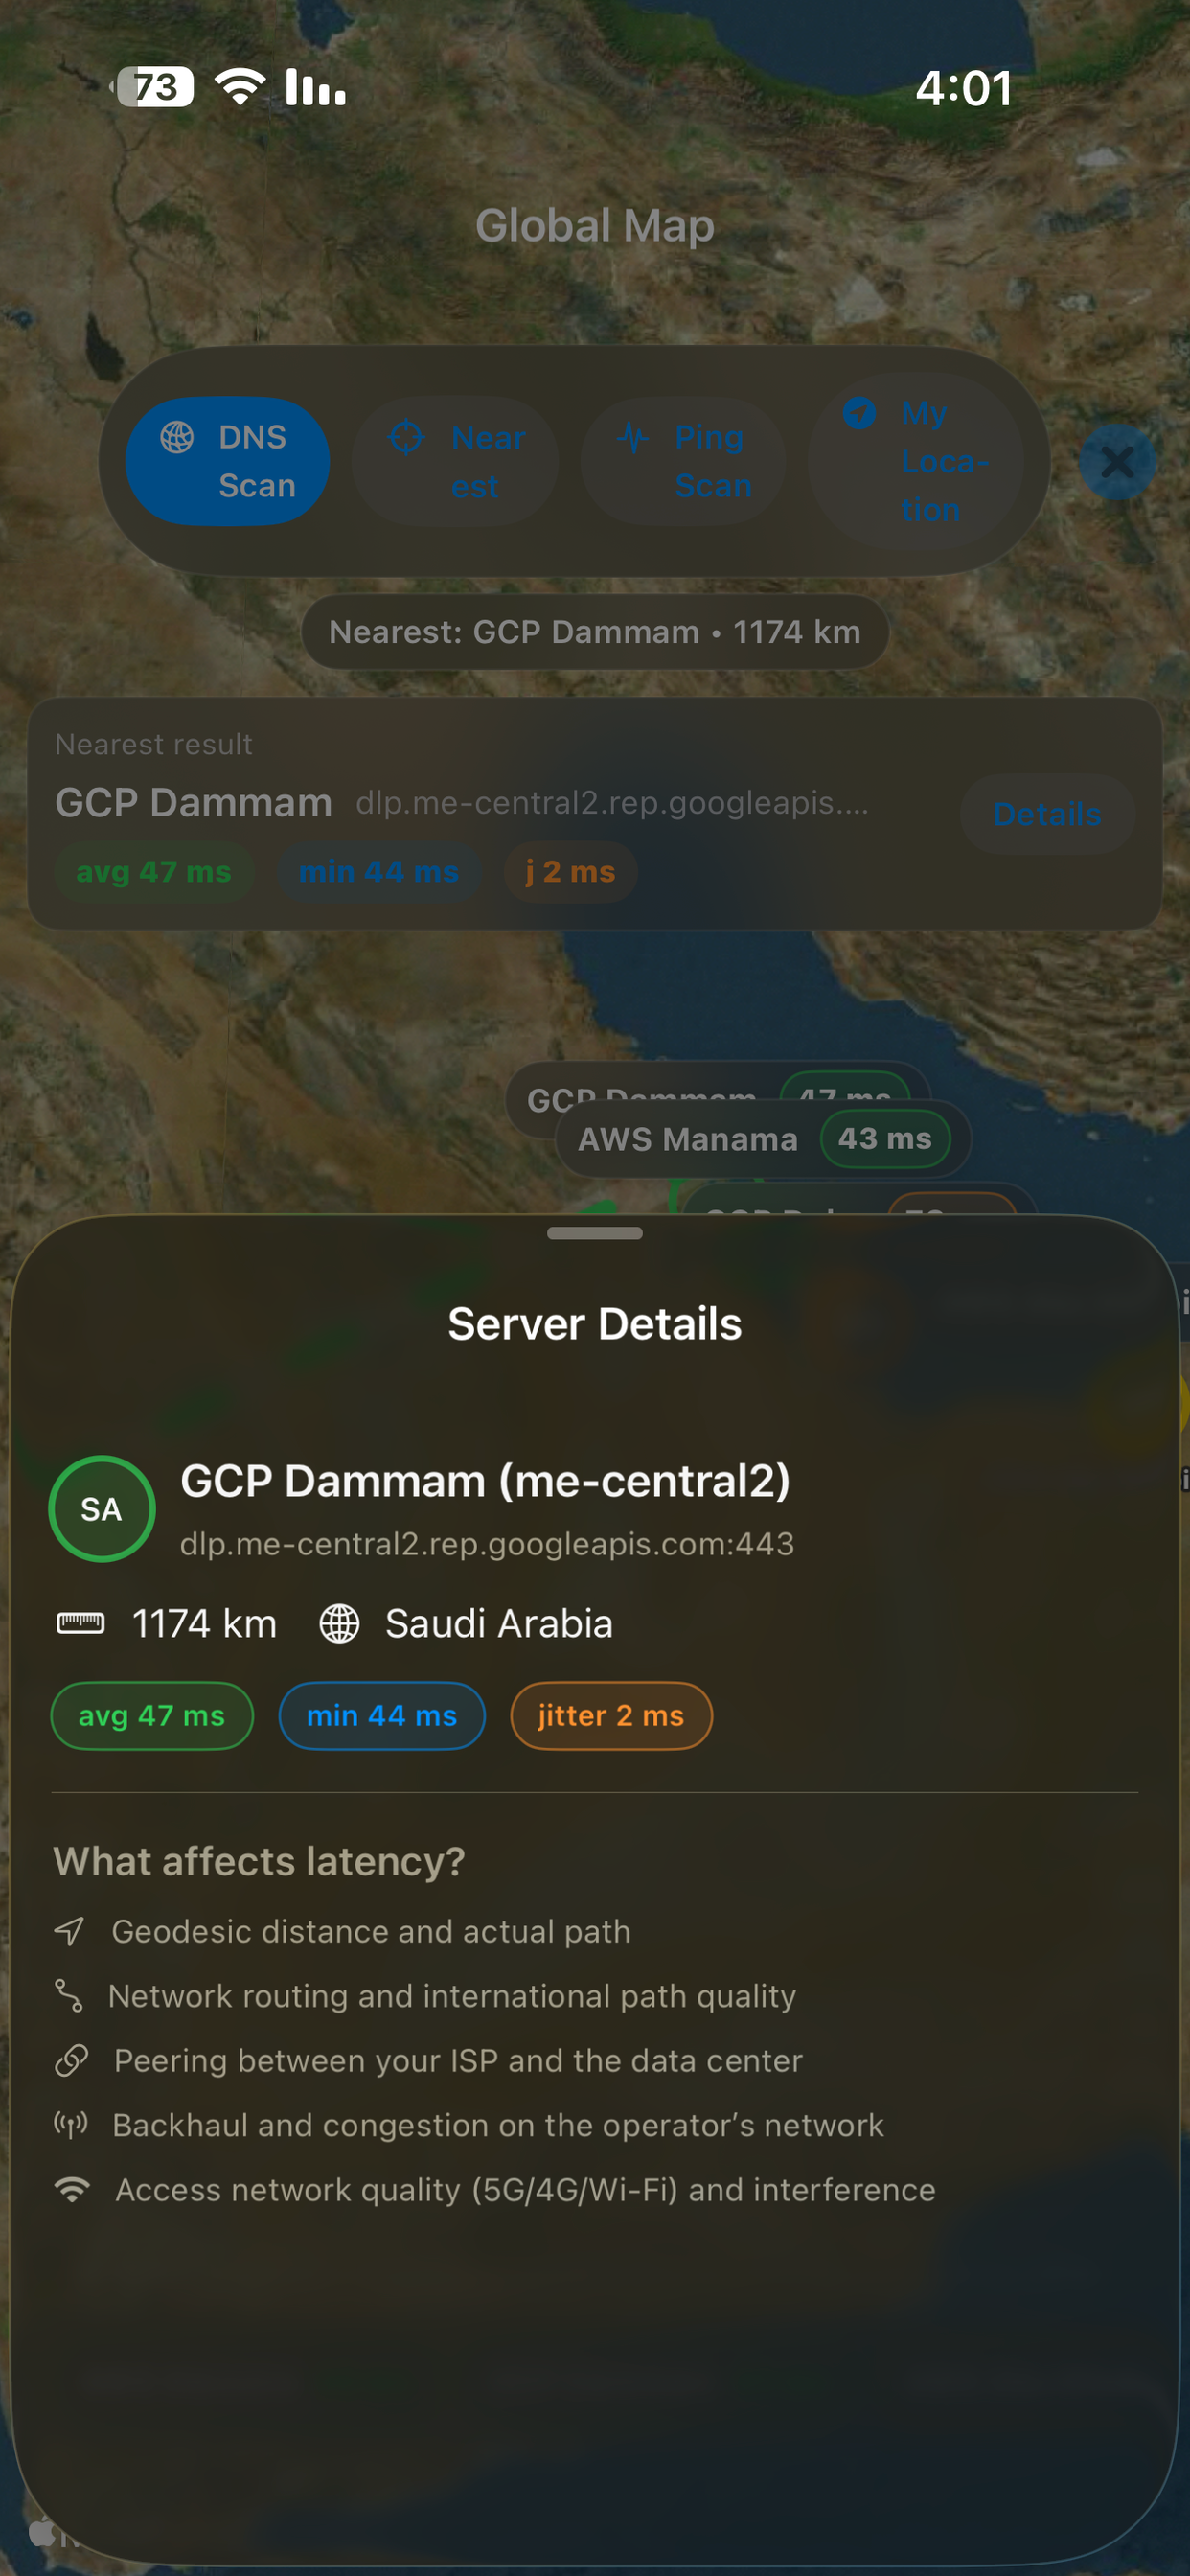Select the dlp.me-central2 hostname text
The image size is (1190, 2576).
pos(487,1544)
